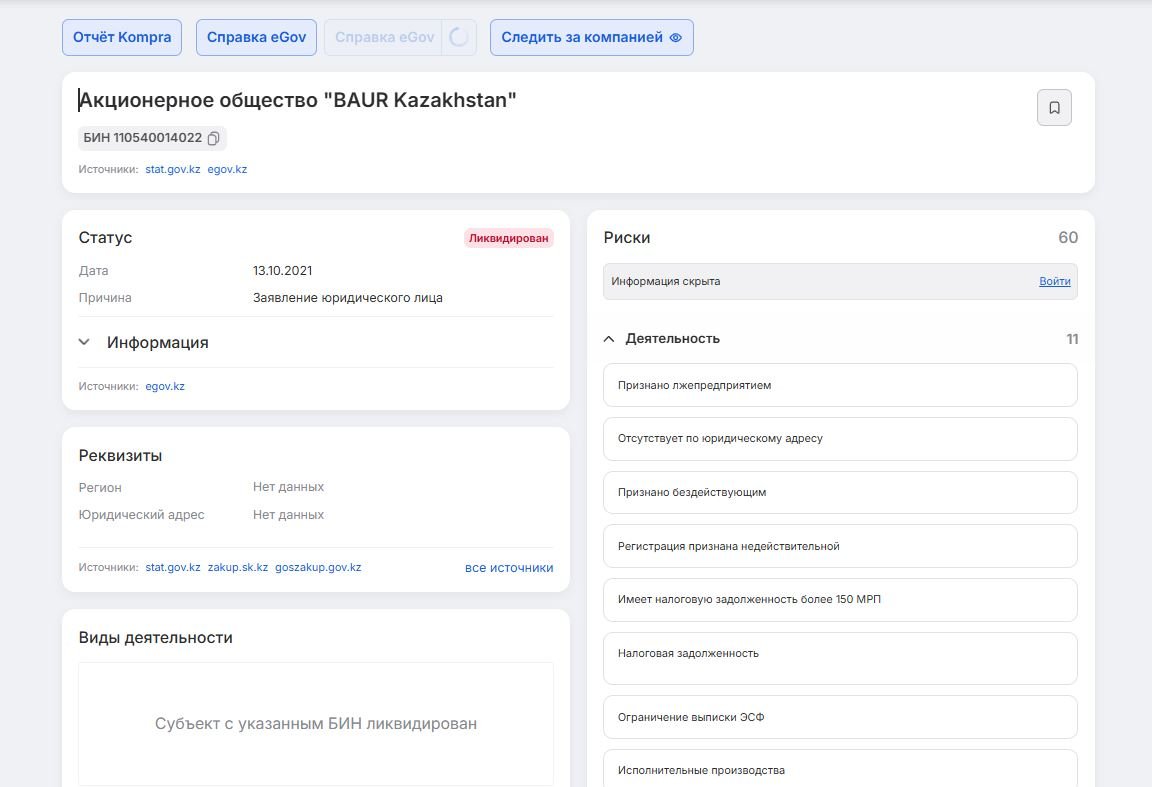This screenshot has height=787, width=1152.
Task: Select the Налоговая задолженность risk item
Action: 840,658
